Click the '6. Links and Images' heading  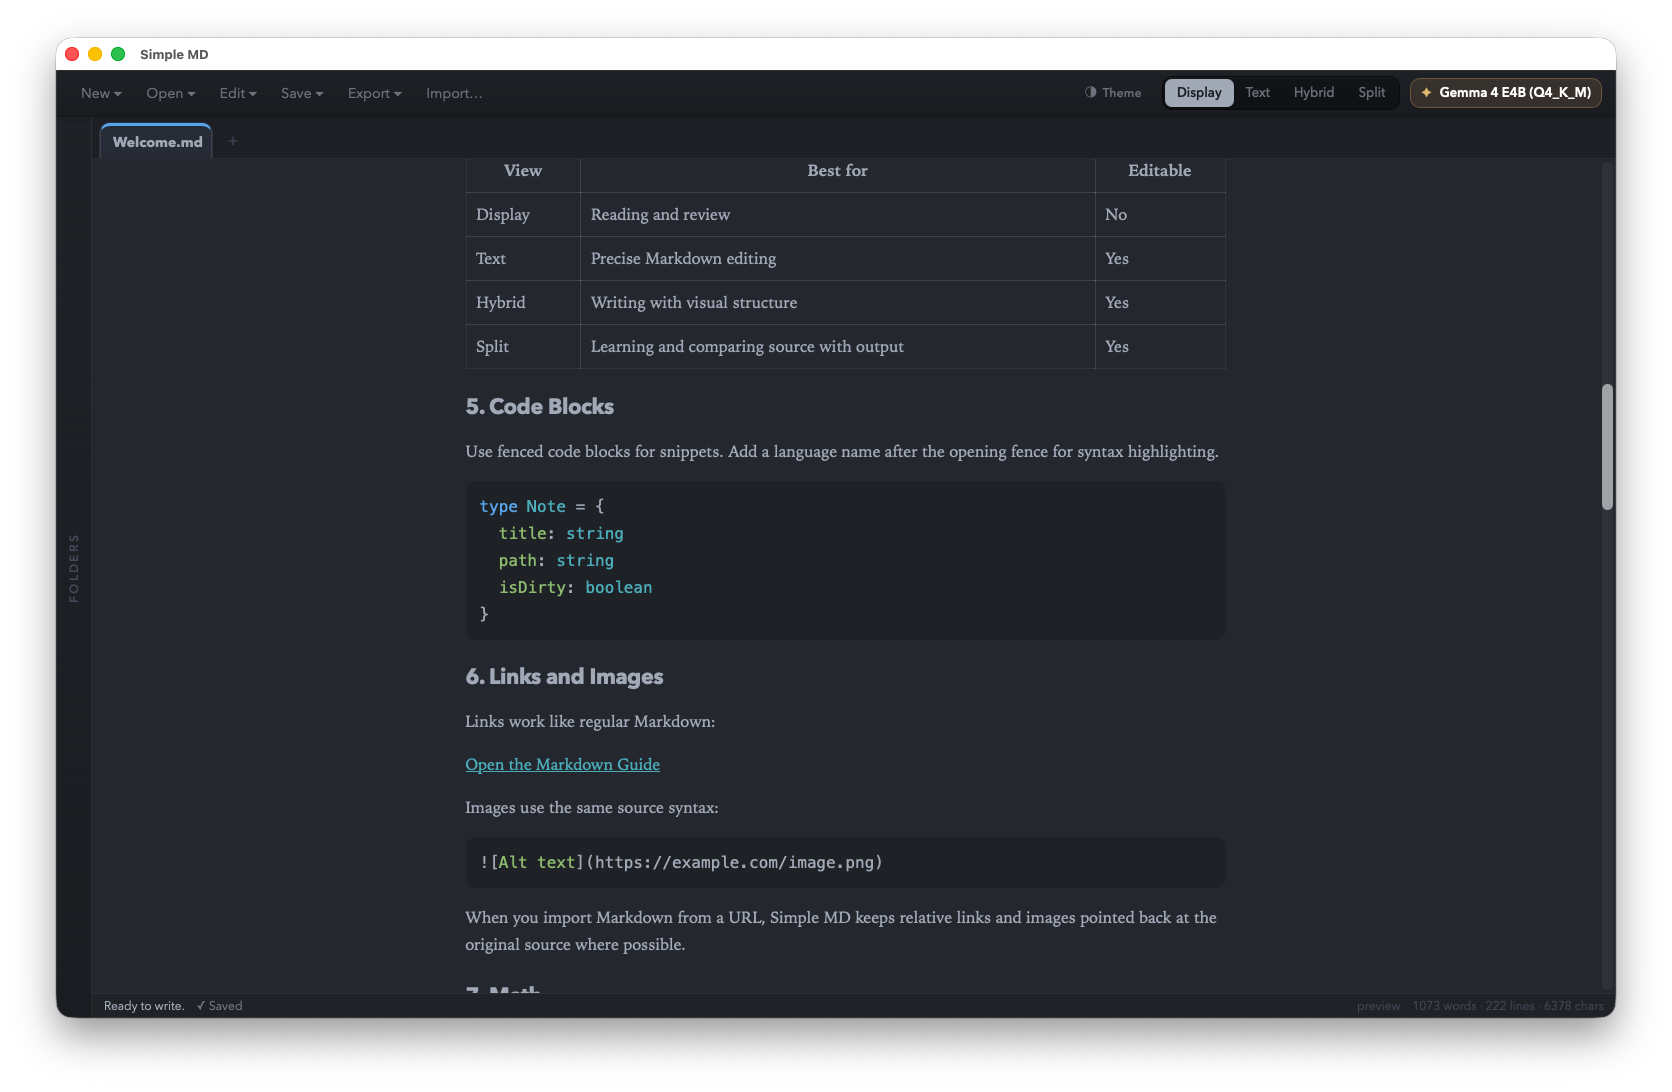564,676
